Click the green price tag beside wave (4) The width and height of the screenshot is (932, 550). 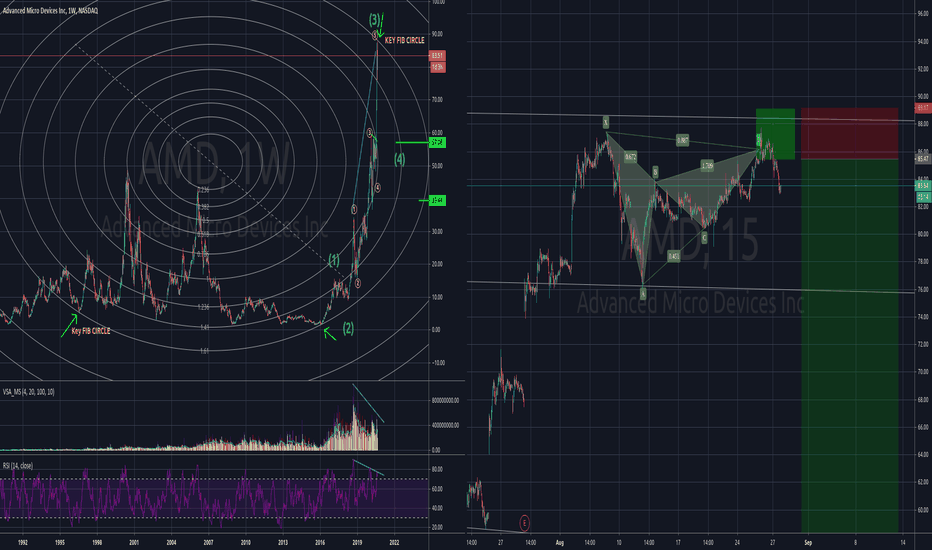click(437, 143)
